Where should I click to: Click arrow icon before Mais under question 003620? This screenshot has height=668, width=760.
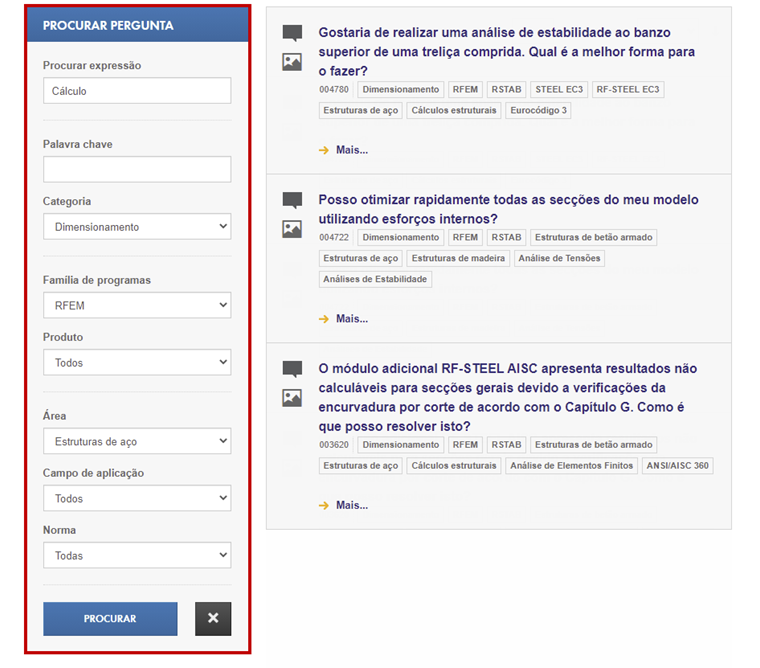pyautogui.click(x=324, y=506)
